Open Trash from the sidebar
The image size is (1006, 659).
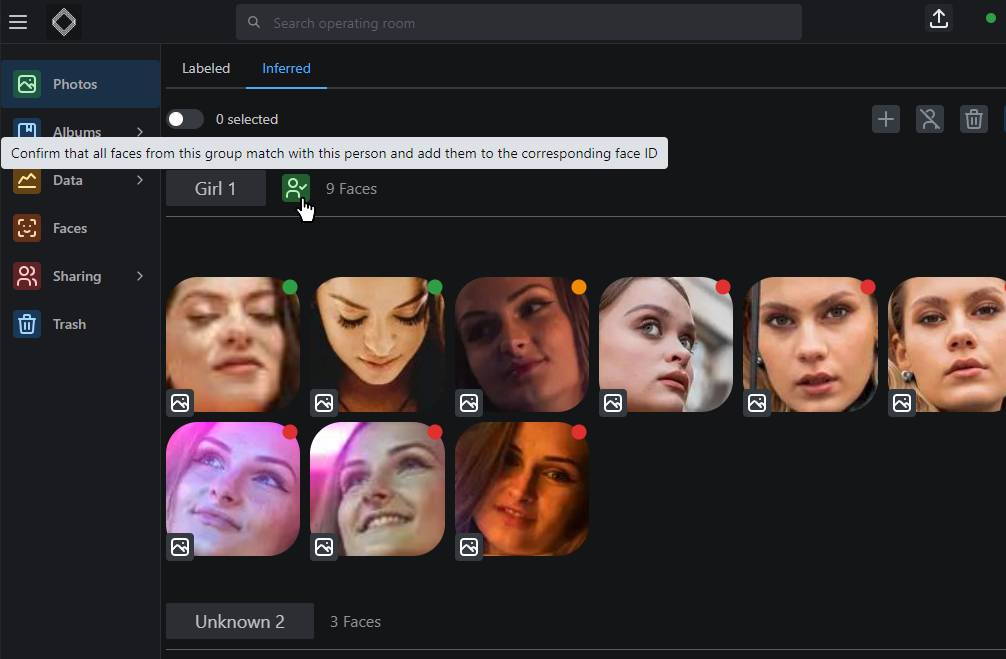68,324
